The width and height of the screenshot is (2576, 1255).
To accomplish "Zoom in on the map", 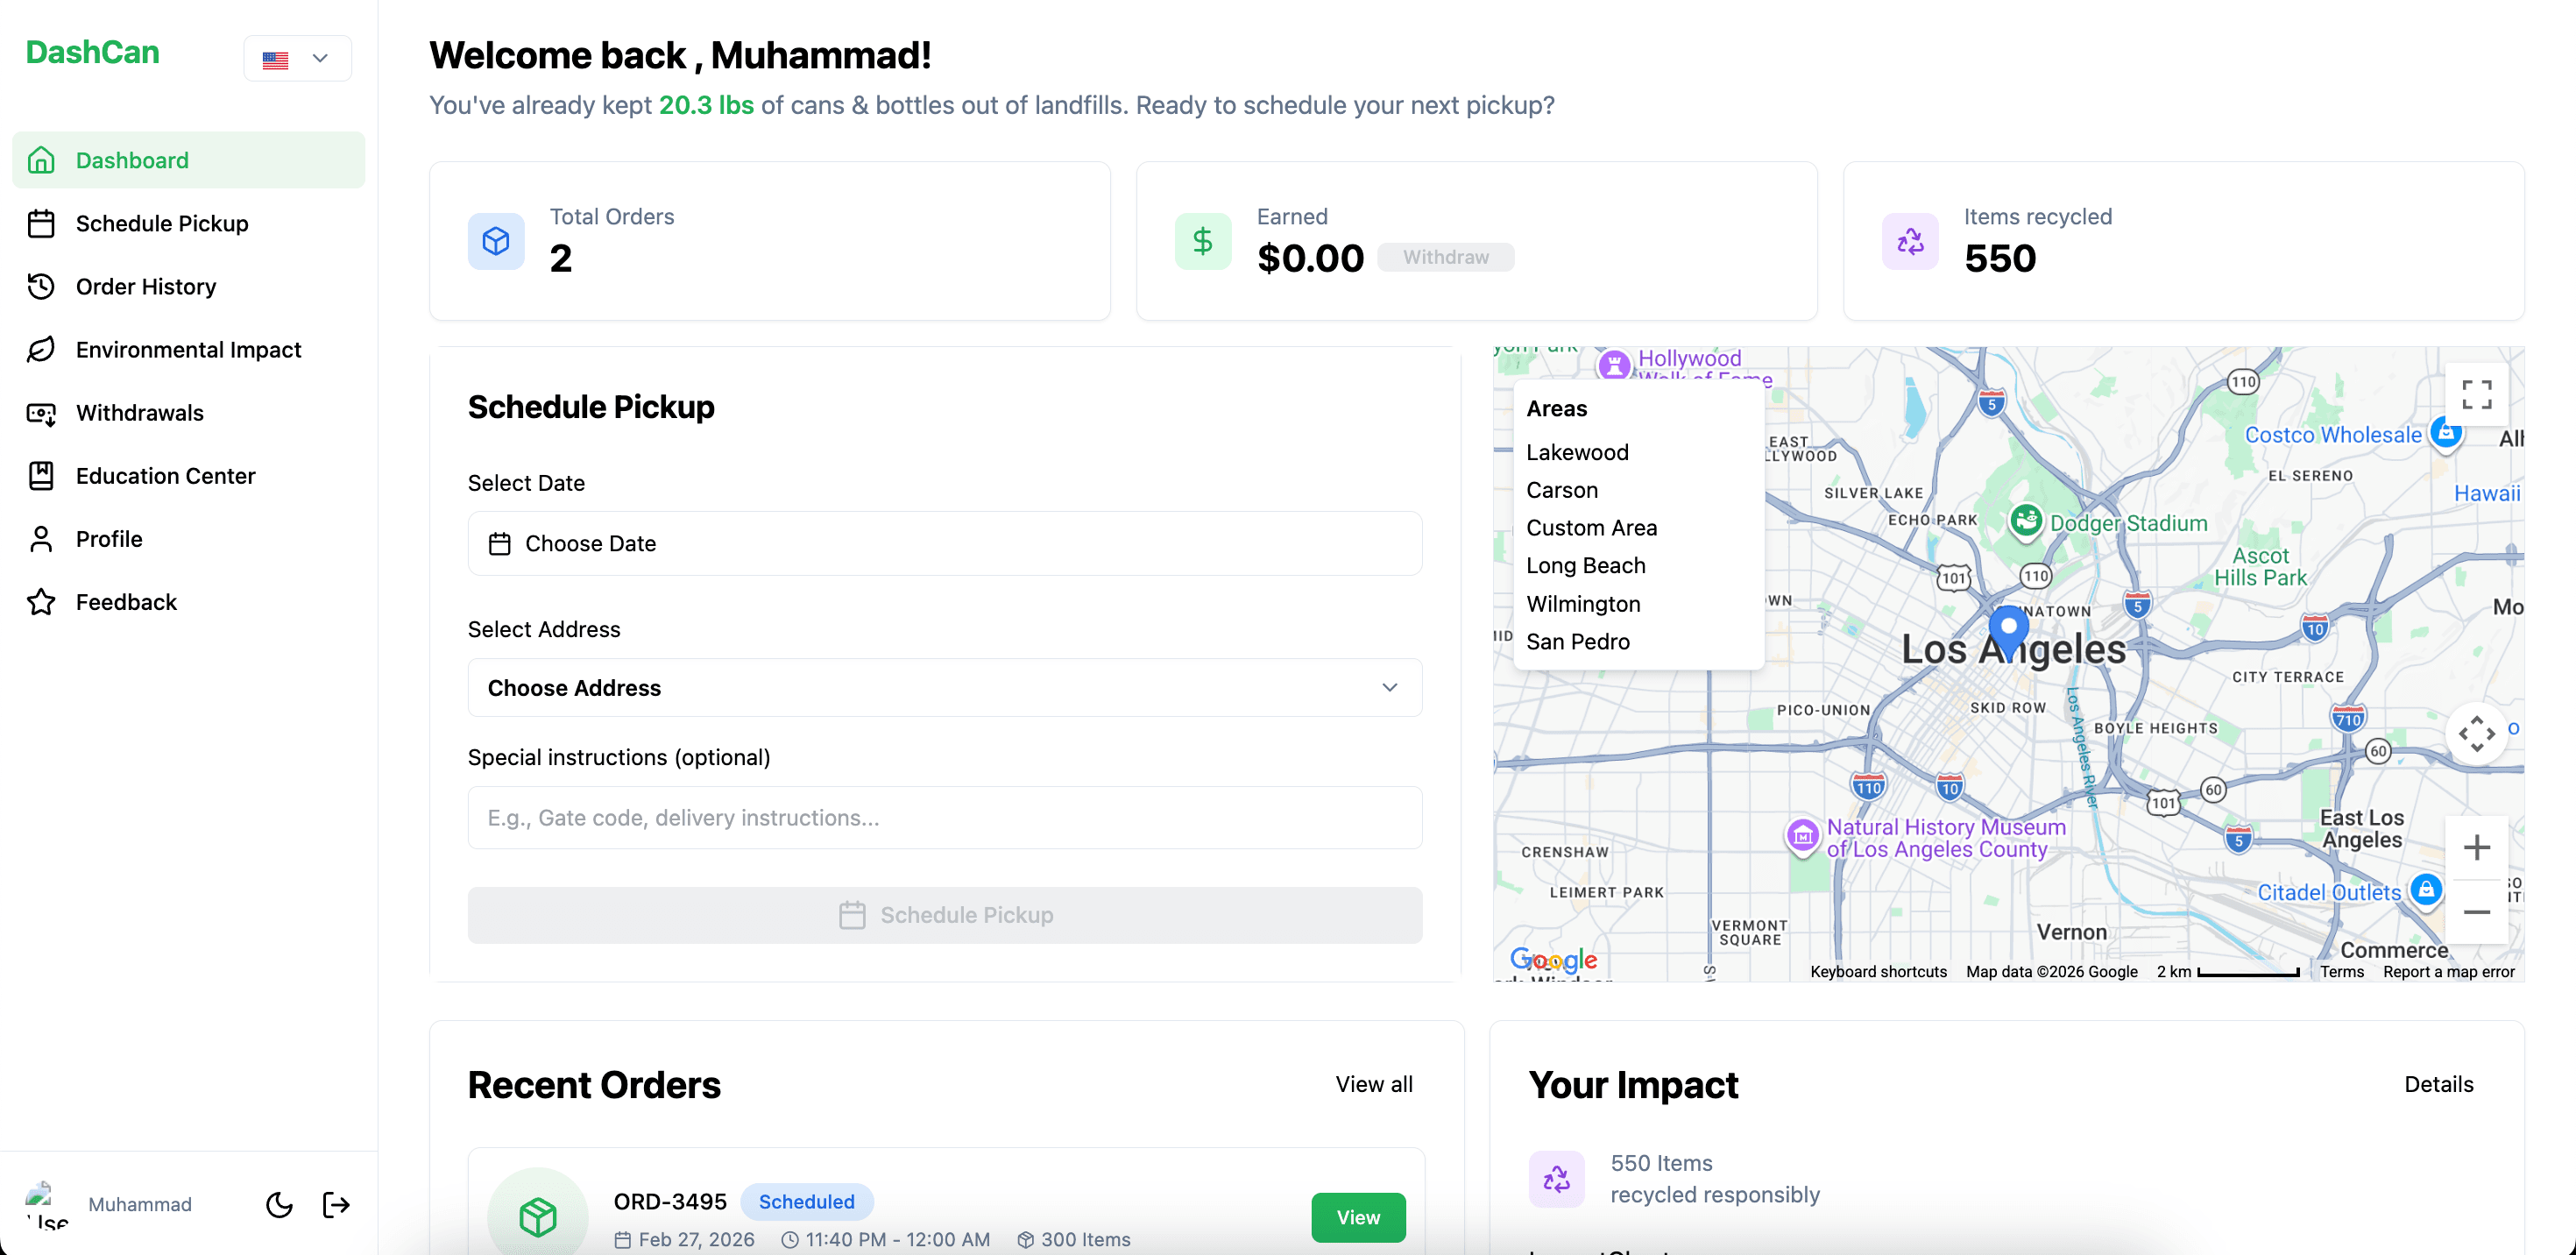I will tap(2476, 848).
